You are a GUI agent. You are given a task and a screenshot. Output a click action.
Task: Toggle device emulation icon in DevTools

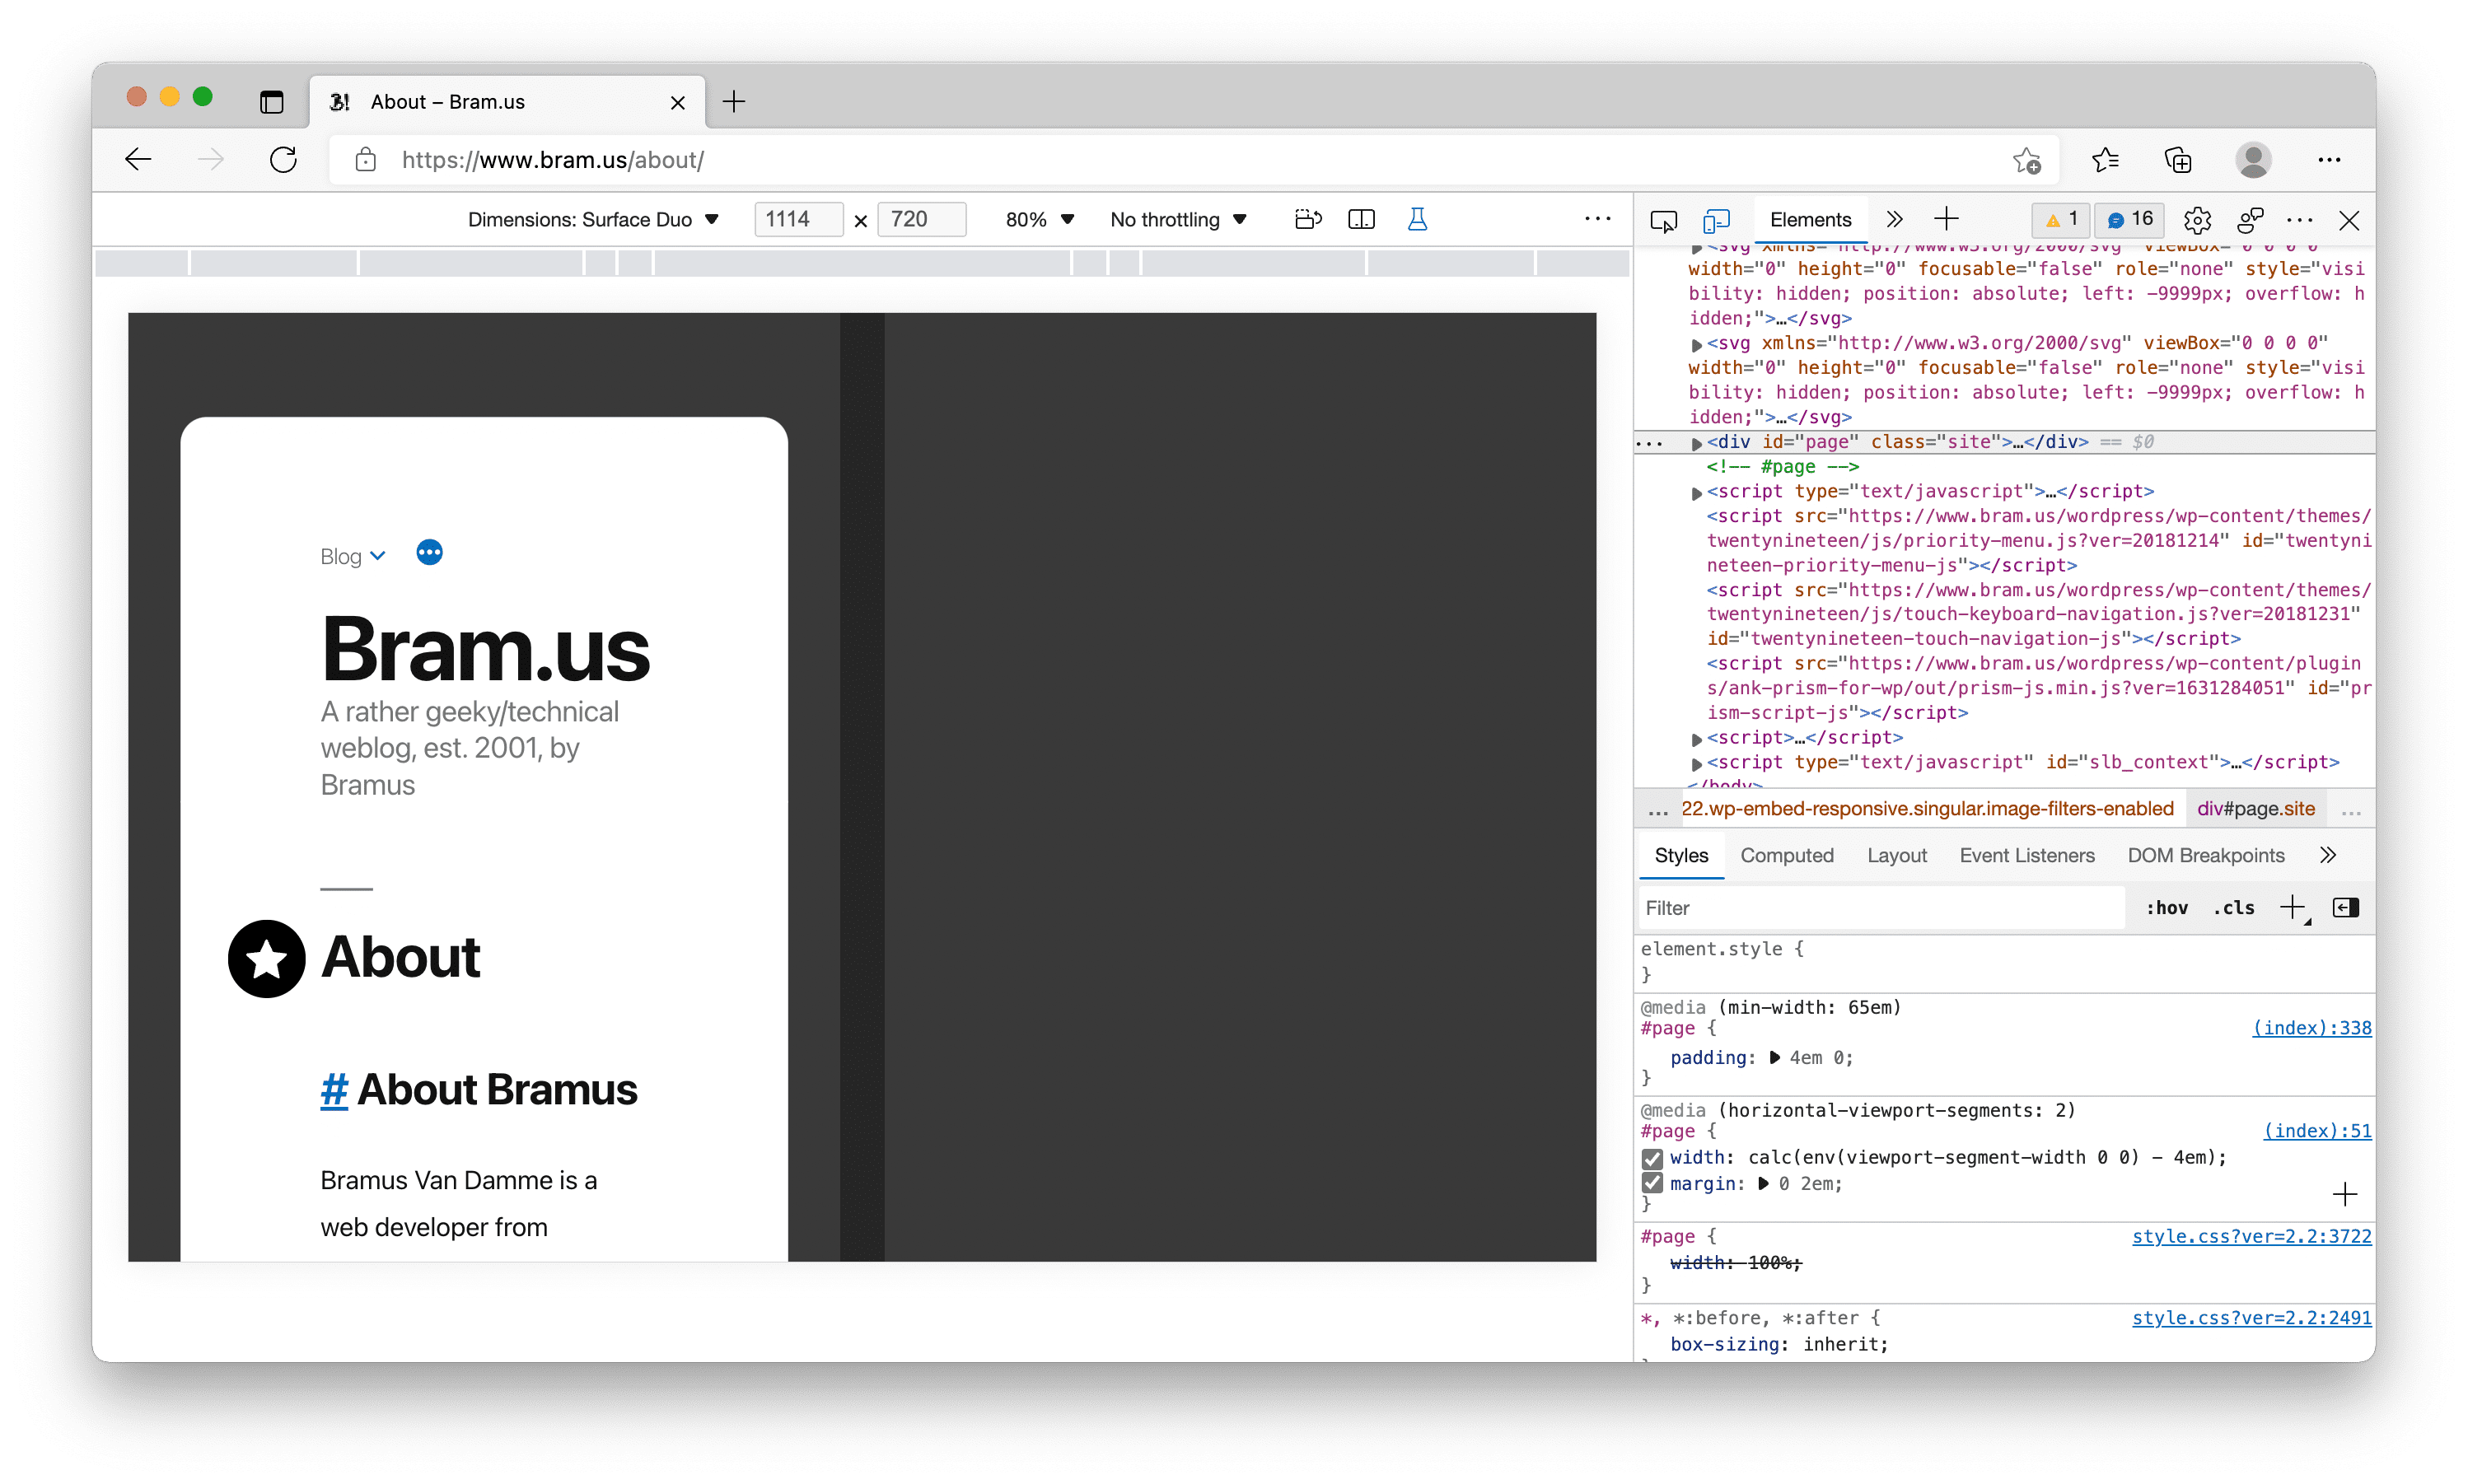coord(1716,220)
